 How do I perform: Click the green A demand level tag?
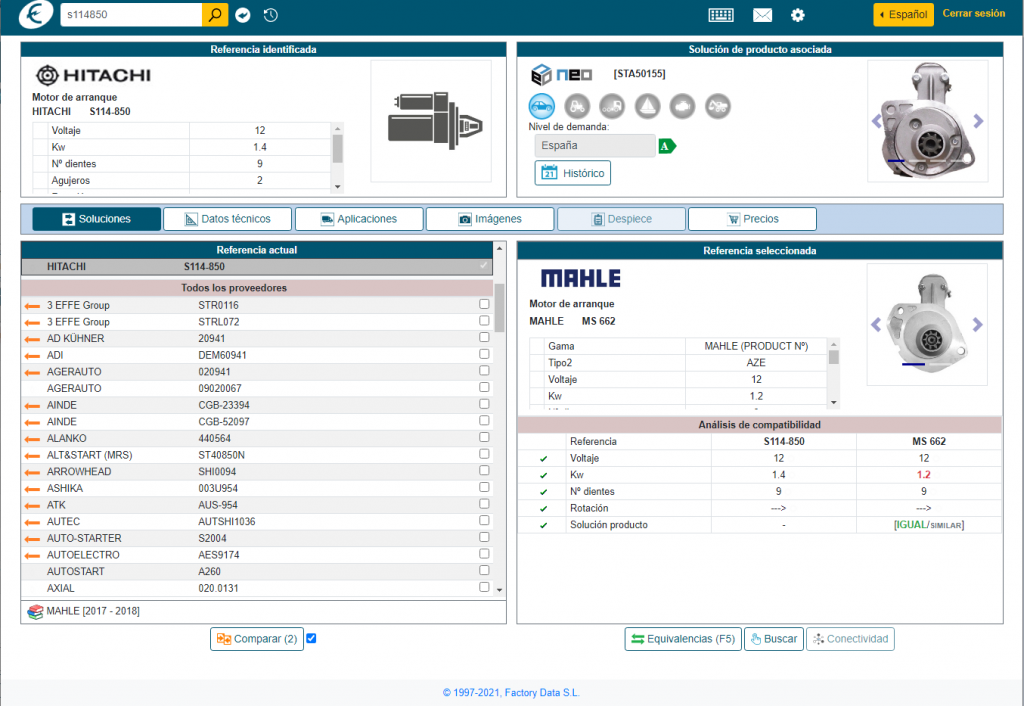click(667, 146)
